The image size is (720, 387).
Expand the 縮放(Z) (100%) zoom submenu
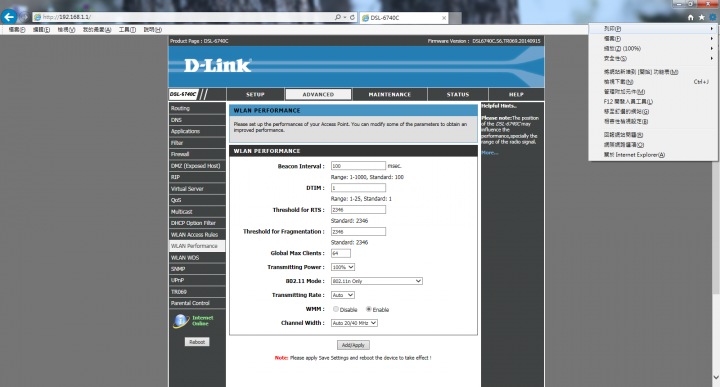[653, 49]
